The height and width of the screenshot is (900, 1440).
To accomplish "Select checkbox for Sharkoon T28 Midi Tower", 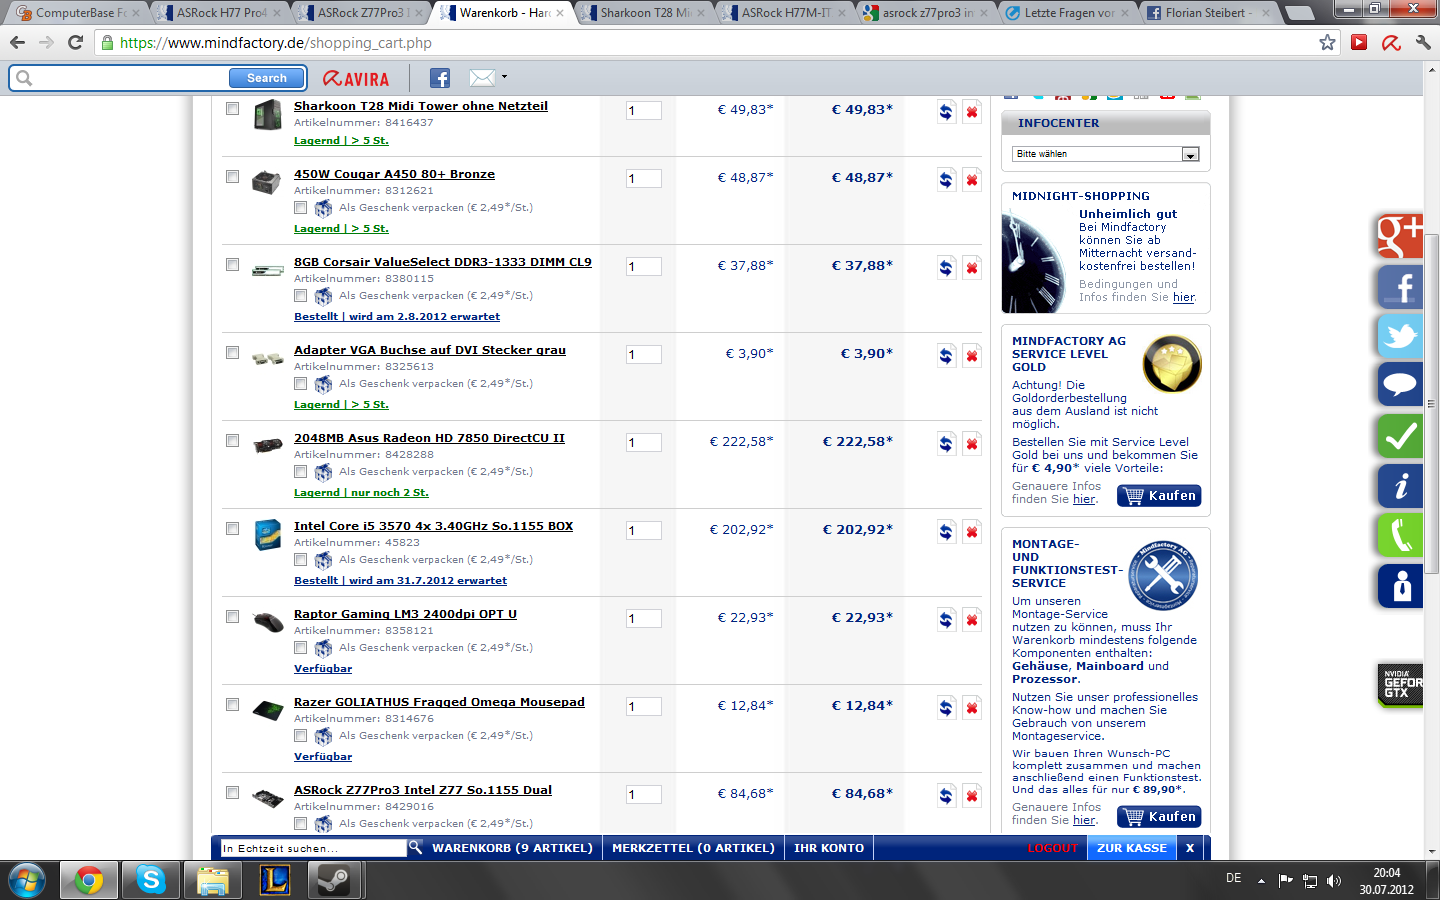I will click(x=232, y=108).
